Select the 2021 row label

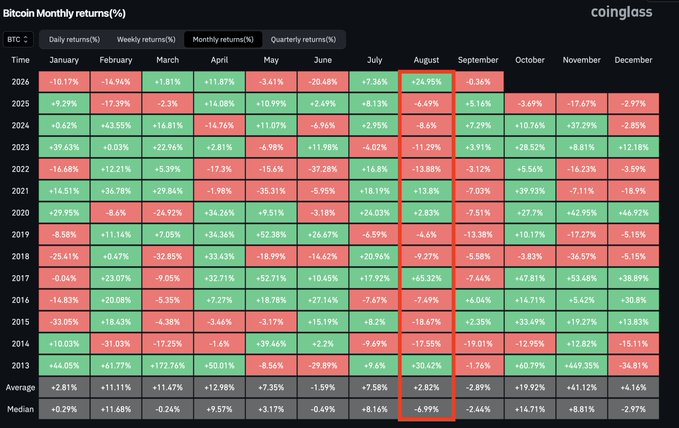(20, 191)
